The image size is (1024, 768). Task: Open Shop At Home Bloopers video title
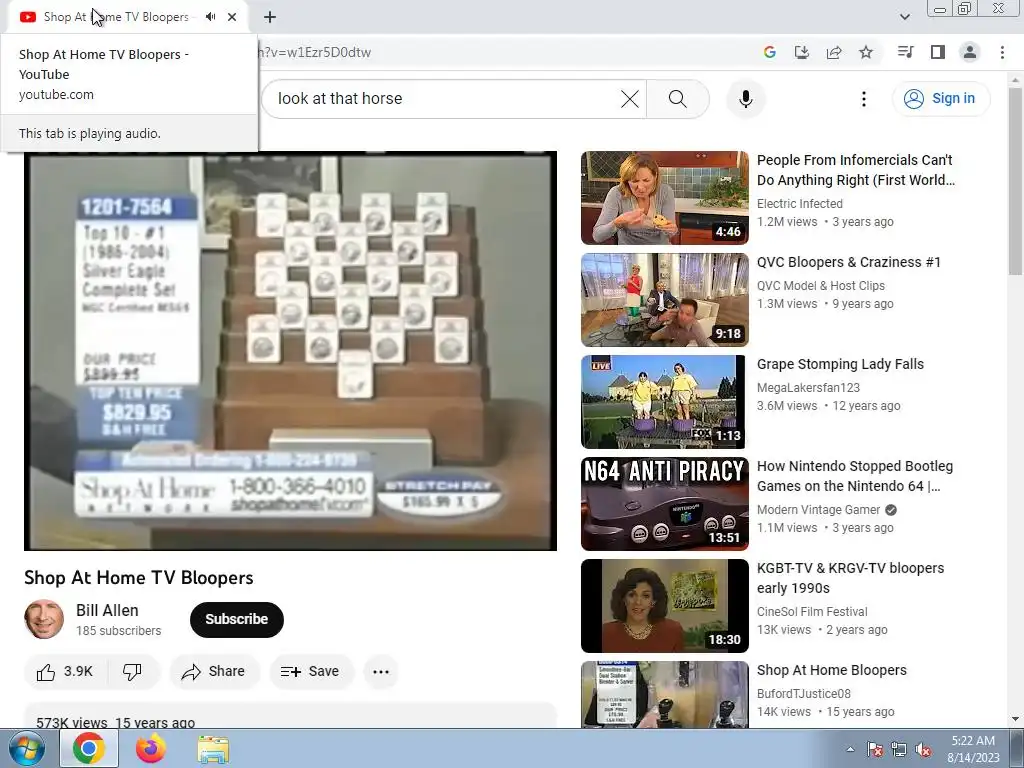point(831,670)
